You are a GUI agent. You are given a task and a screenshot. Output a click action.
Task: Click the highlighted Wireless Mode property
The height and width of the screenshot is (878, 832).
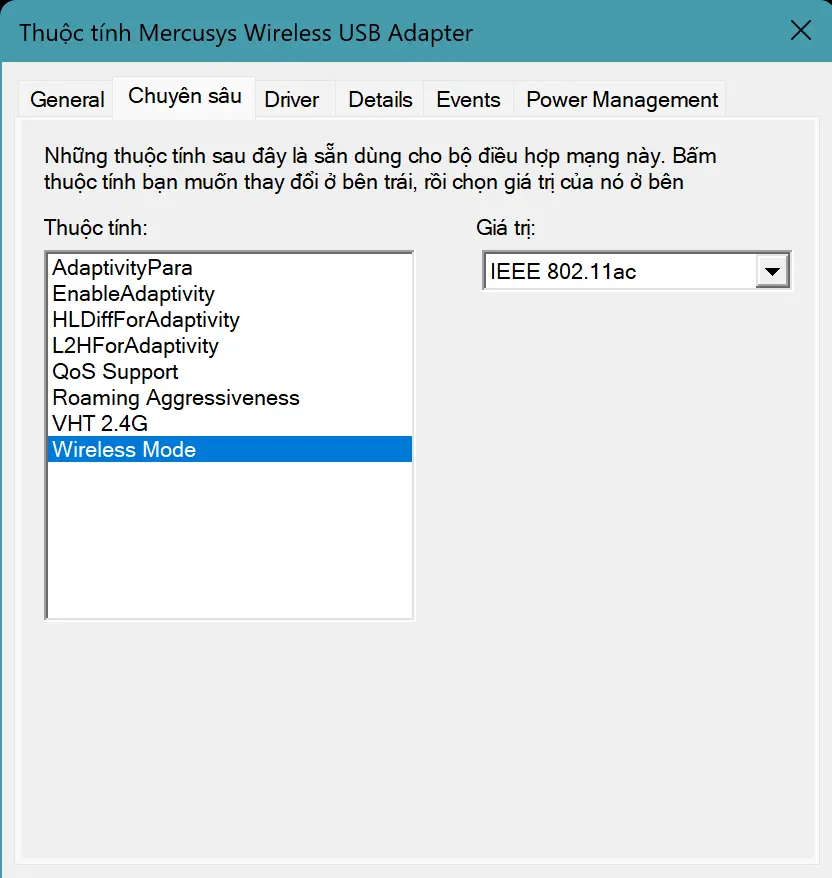pyautogui.click(x=230, y=449)
